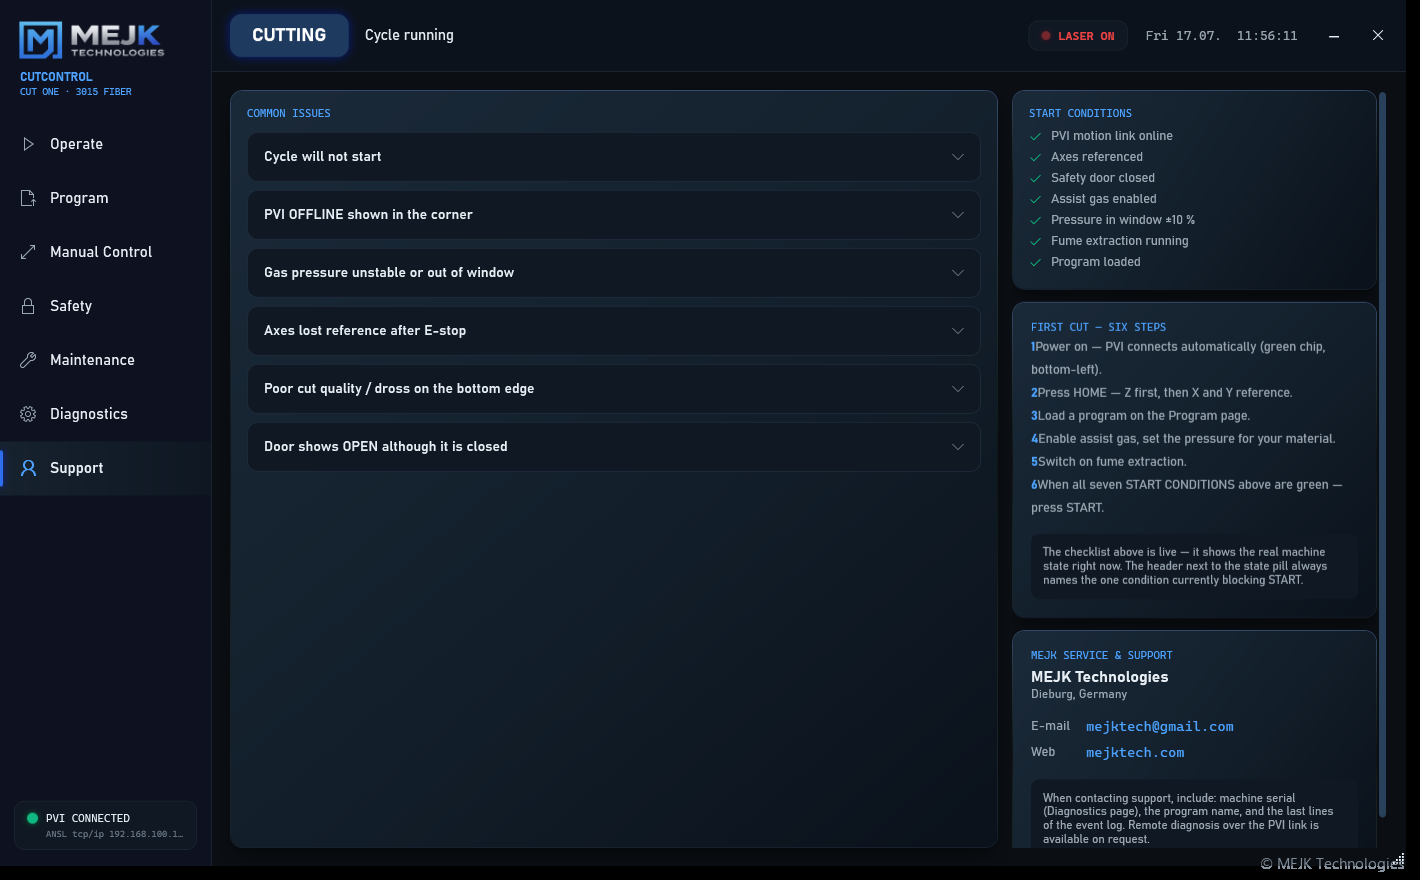1420x880 pixels.
Task: Click the Operate play icon in sidebar
Action: click(28, 144)
